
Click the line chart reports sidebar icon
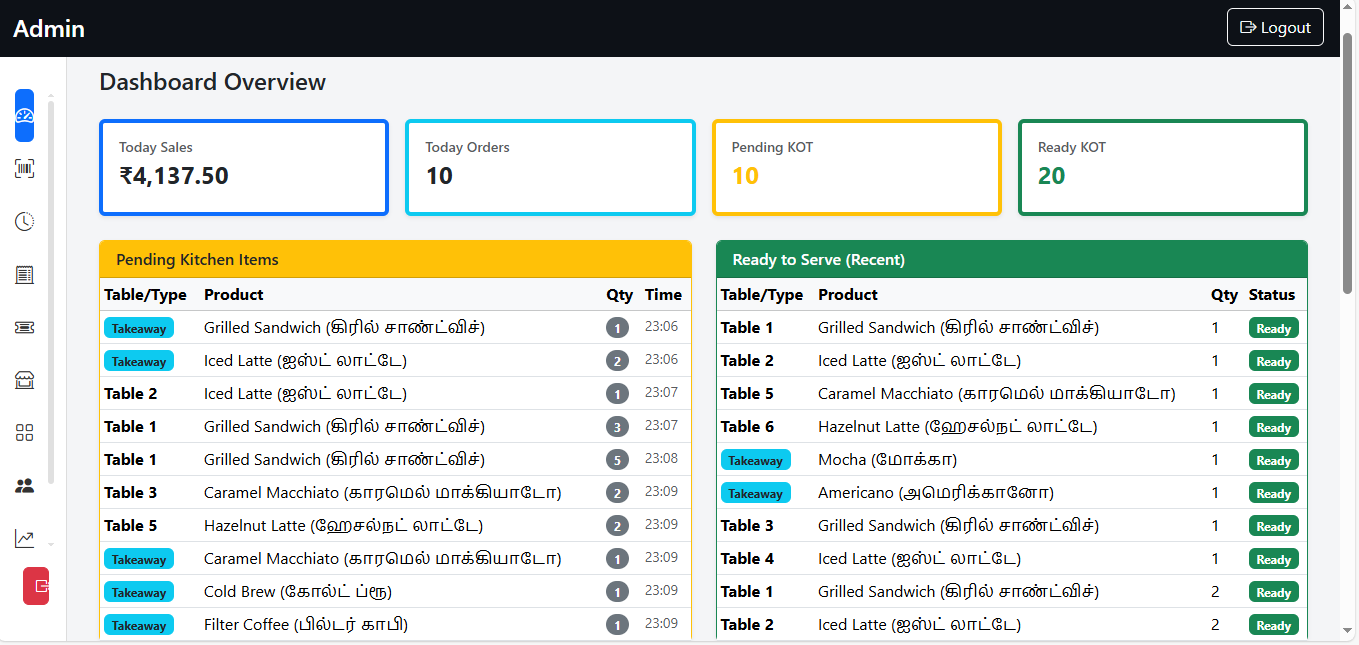pyautogui.click(x=24, y=539)
